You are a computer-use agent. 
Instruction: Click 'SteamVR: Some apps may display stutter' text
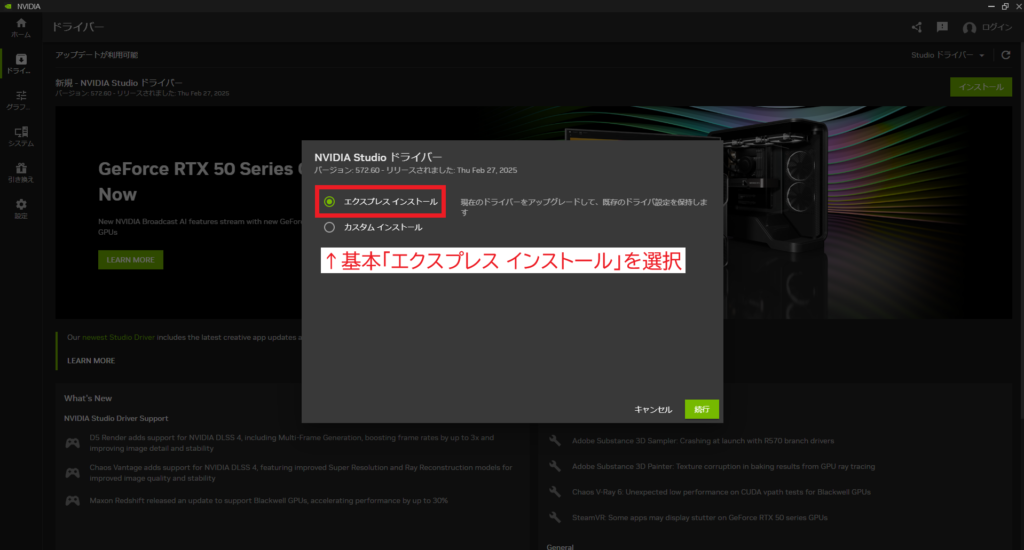point(699,517)
